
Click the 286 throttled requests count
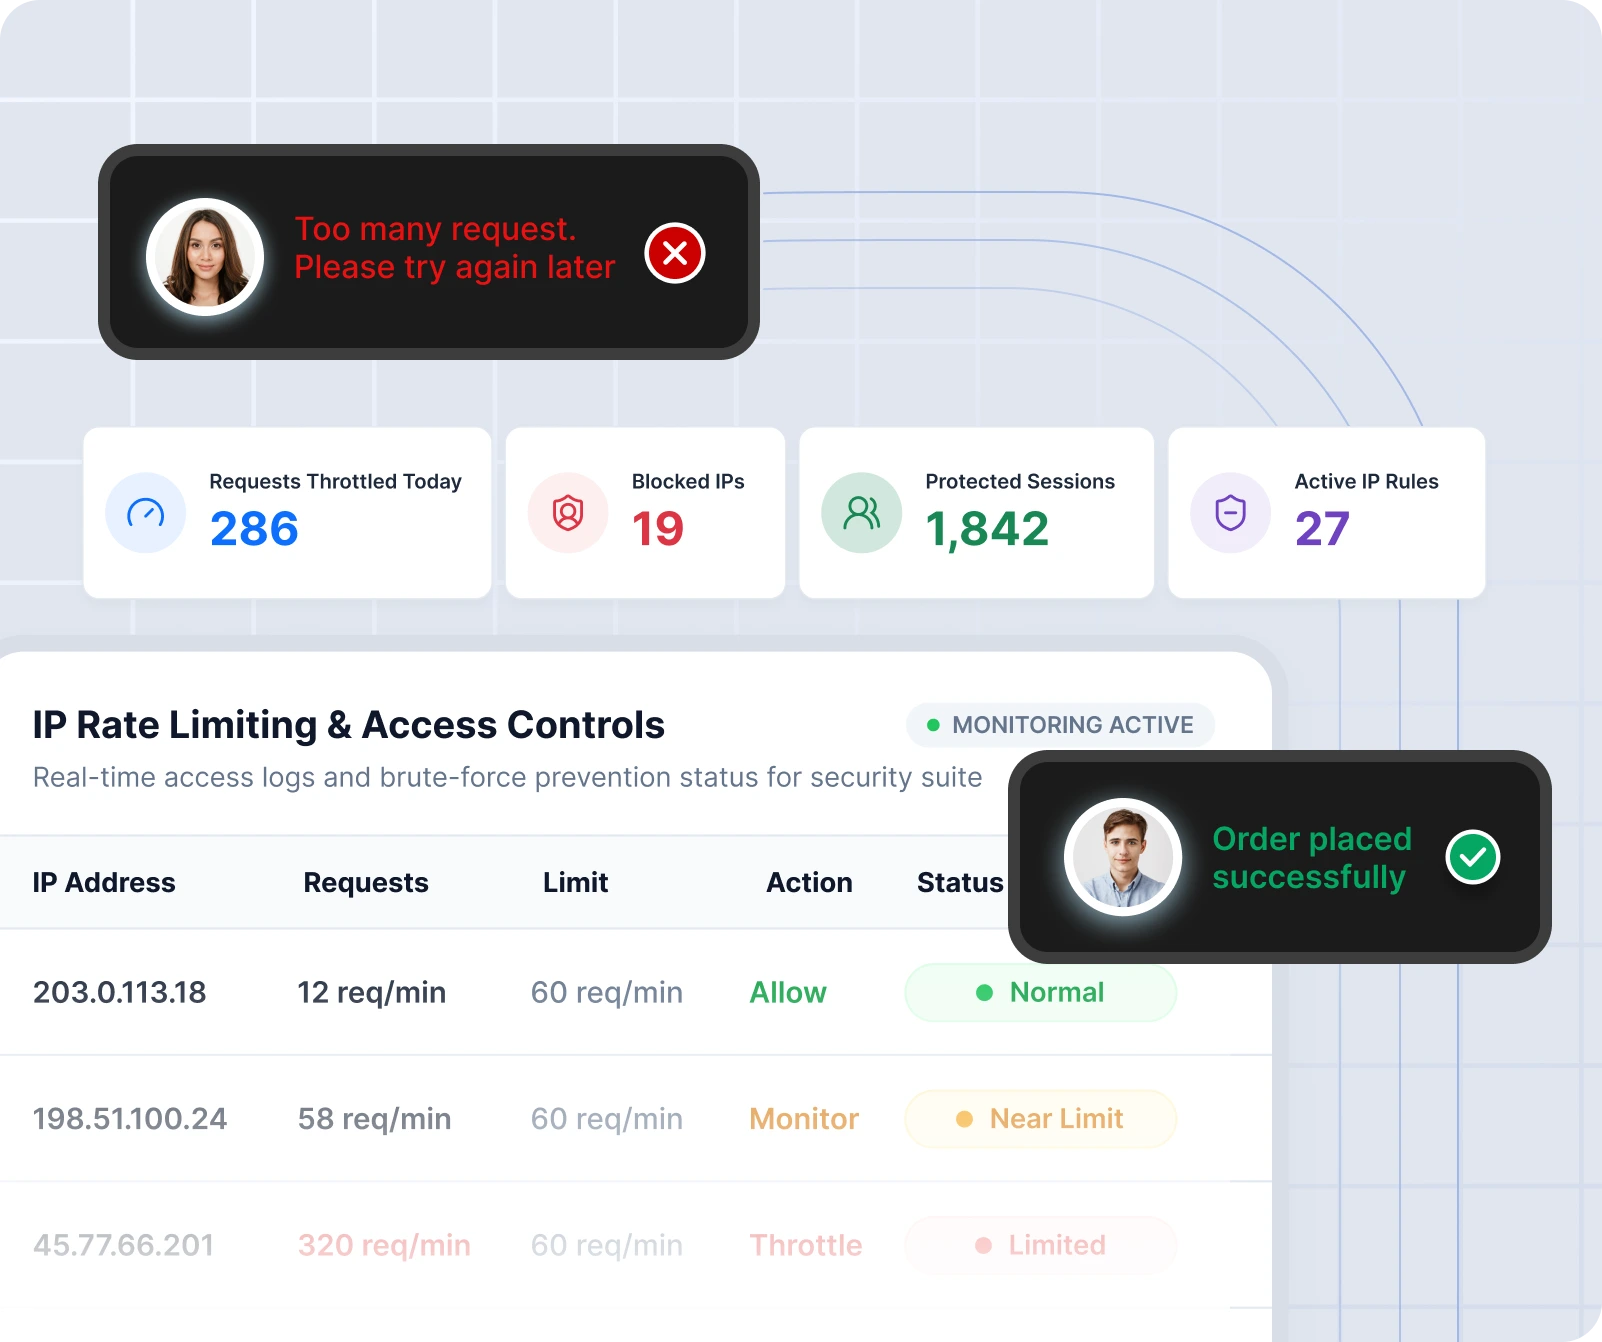click(254, 529)
